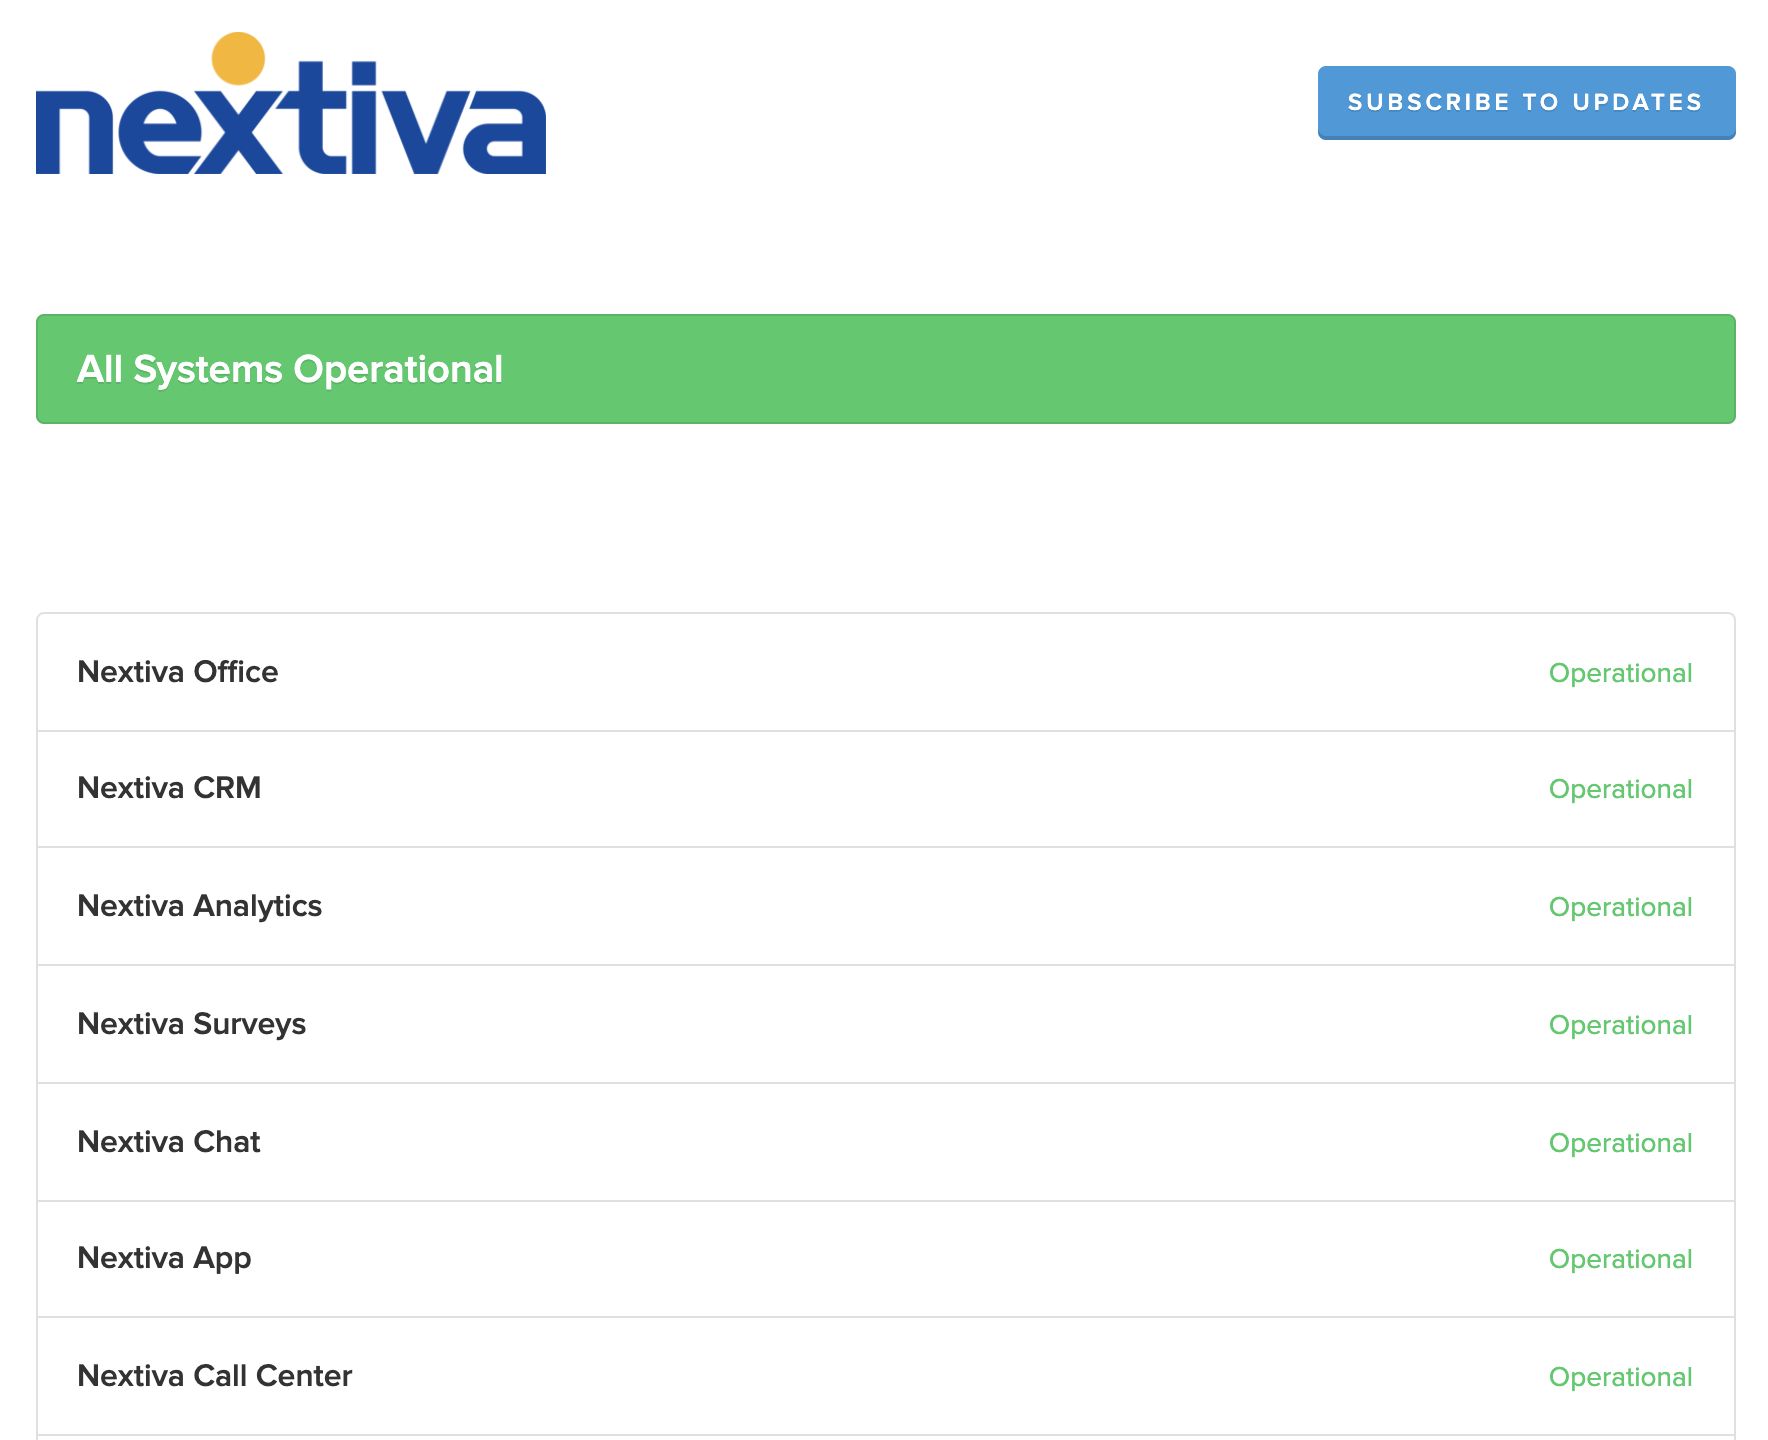Select the Nextiva Analytics component name
The width and height of the screenshot is (1768, 1440).
pyautogui.click(x=200, y=906)
